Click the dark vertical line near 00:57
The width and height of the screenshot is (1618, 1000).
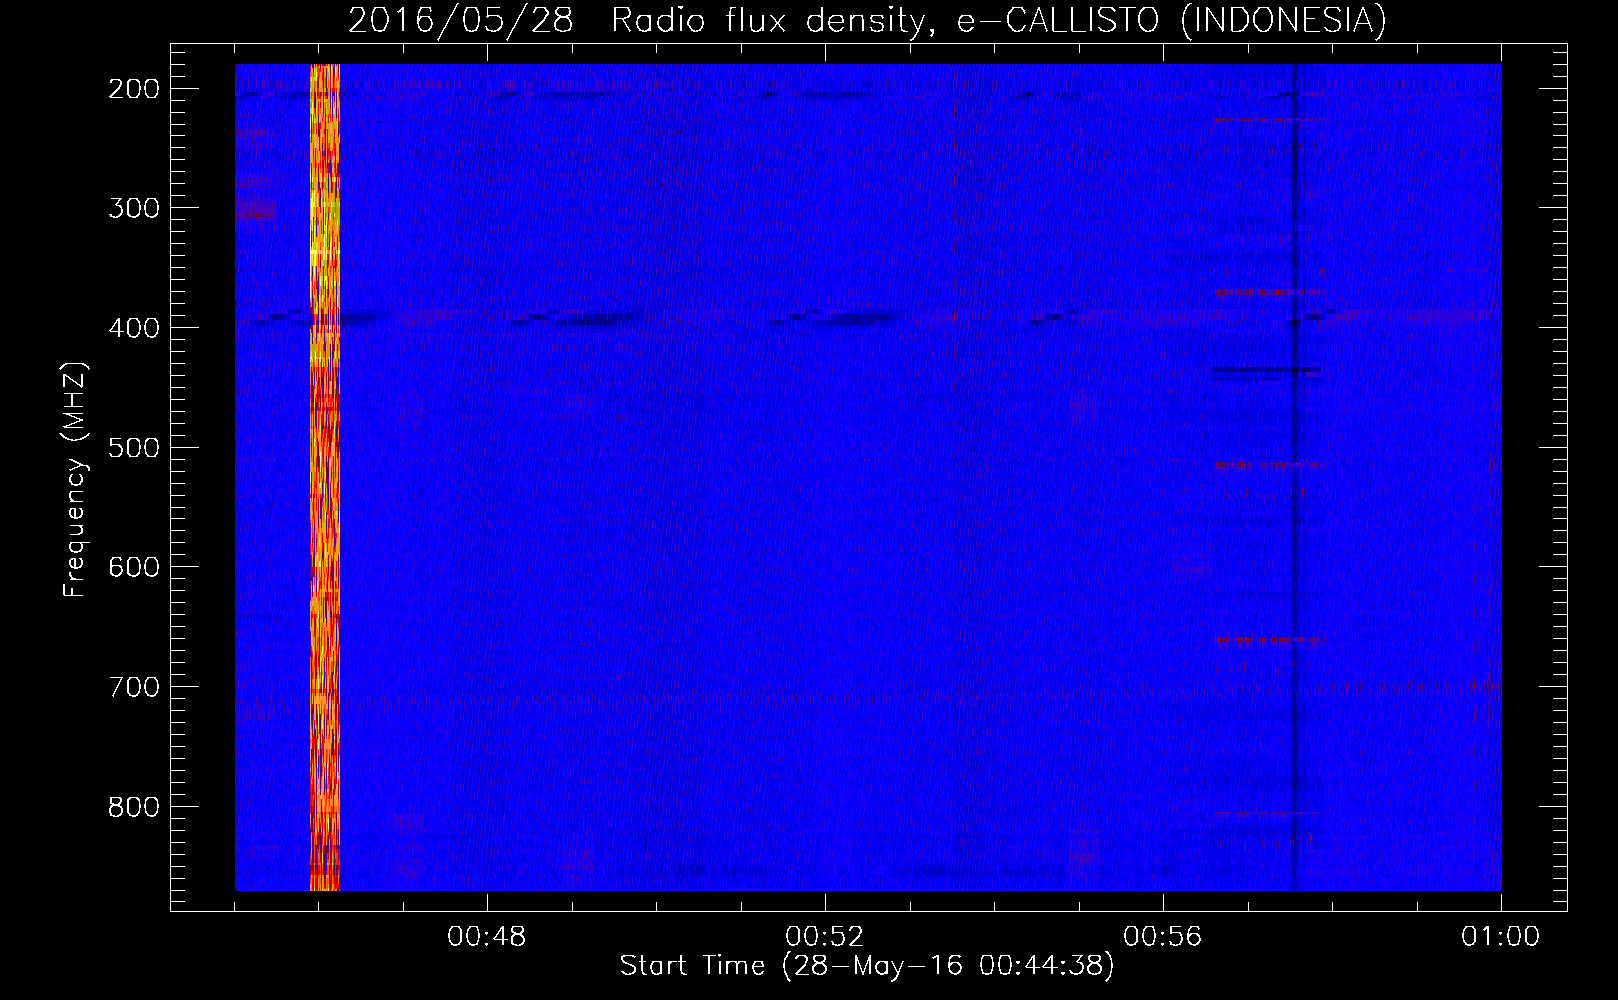[x=1295, y=477]
